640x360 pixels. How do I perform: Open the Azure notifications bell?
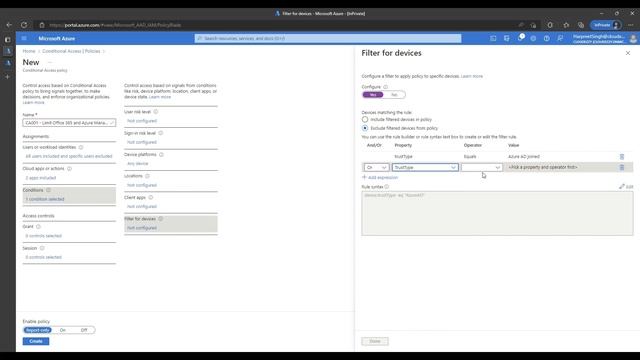point(520,38)
